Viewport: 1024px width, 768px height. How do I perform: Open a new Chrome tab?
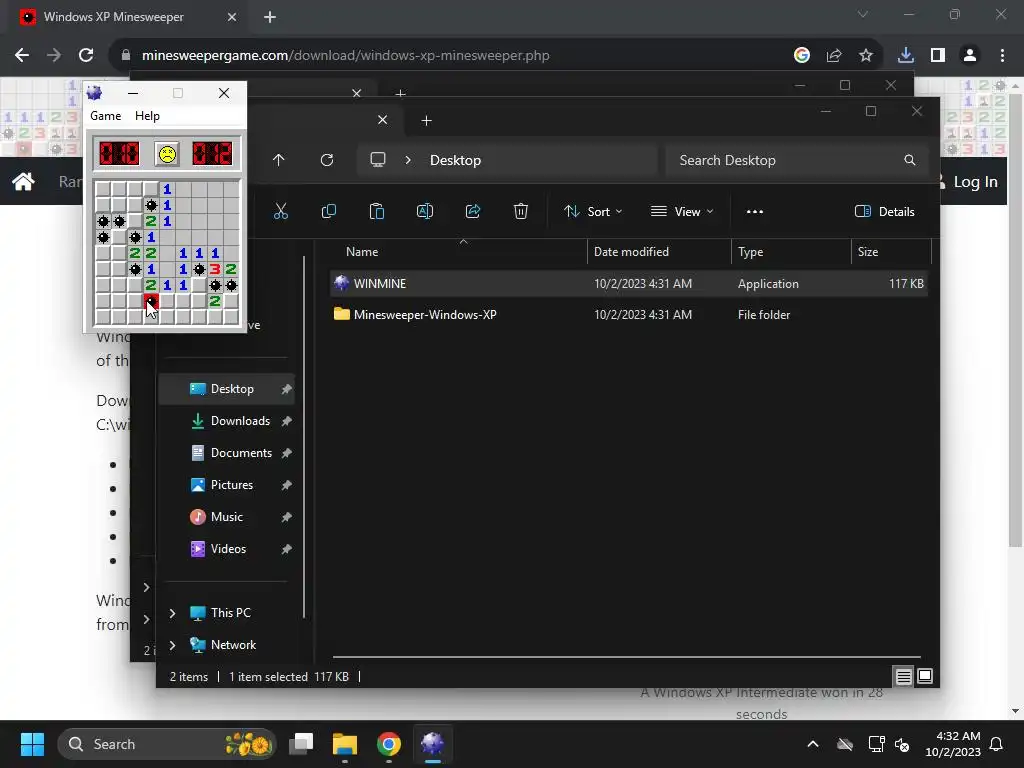pos(270,17)
